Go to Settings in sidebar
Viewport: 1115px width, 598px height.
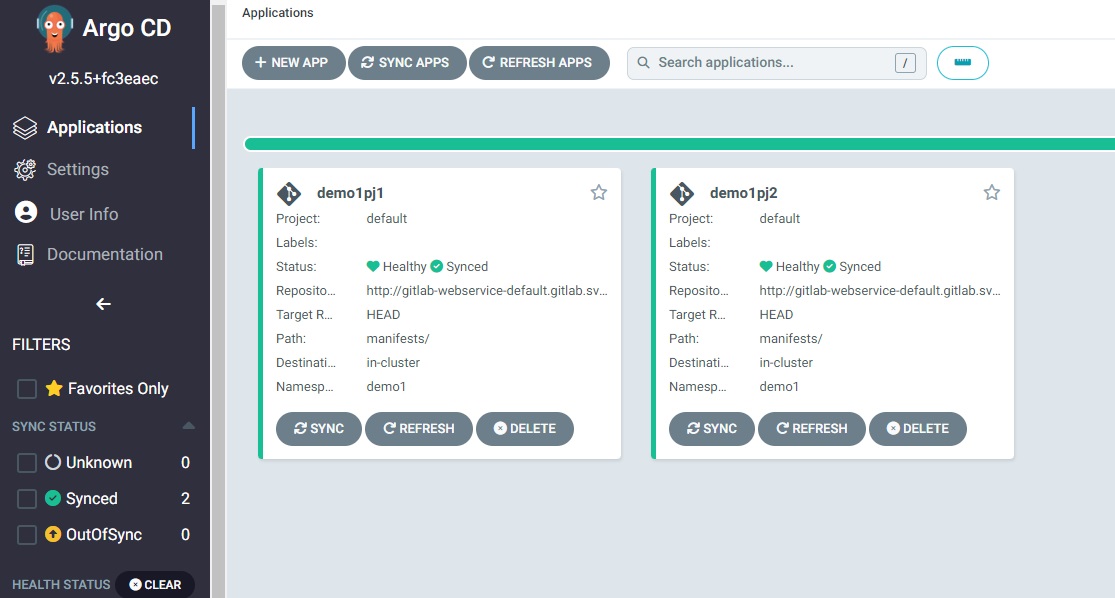click(x=78, y=169)
